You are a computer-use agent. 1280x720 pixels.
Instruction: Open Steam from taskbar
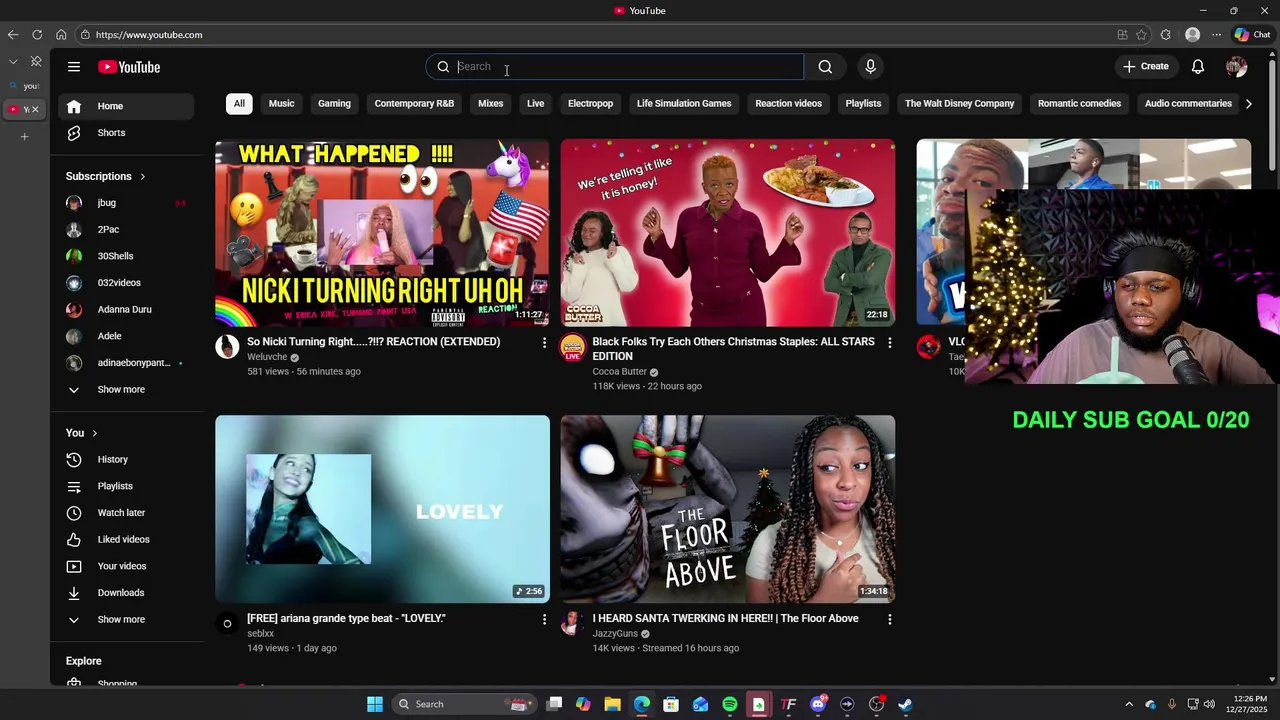(x=905, y=704)
